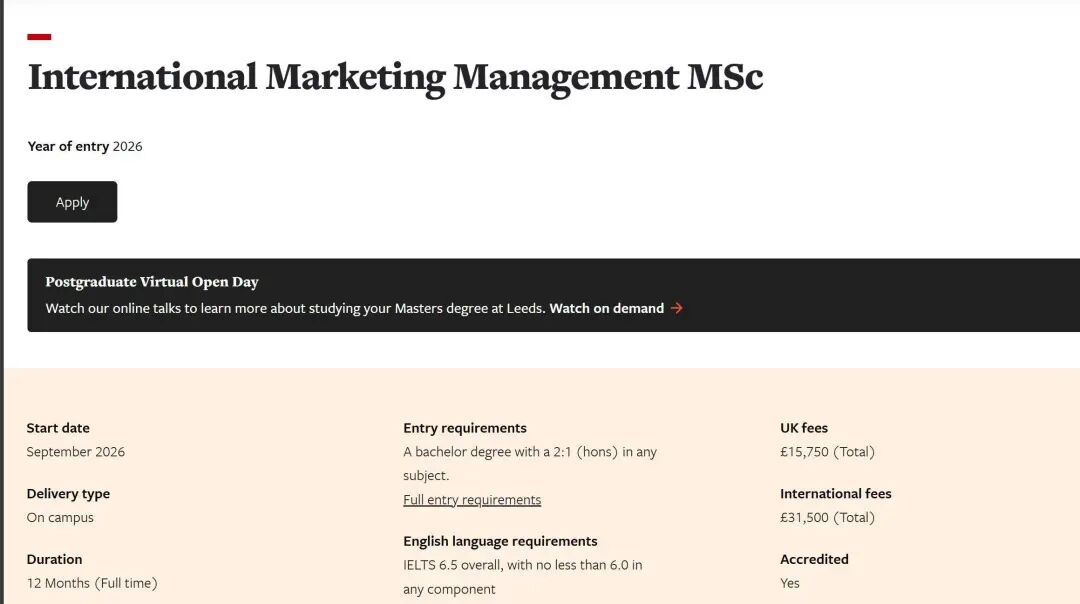The height and width of the screenshot is (604, 1080).
Task: Select the 12 Months (Full time) duration
Action: pyautogui.click(x=92, y=583)
